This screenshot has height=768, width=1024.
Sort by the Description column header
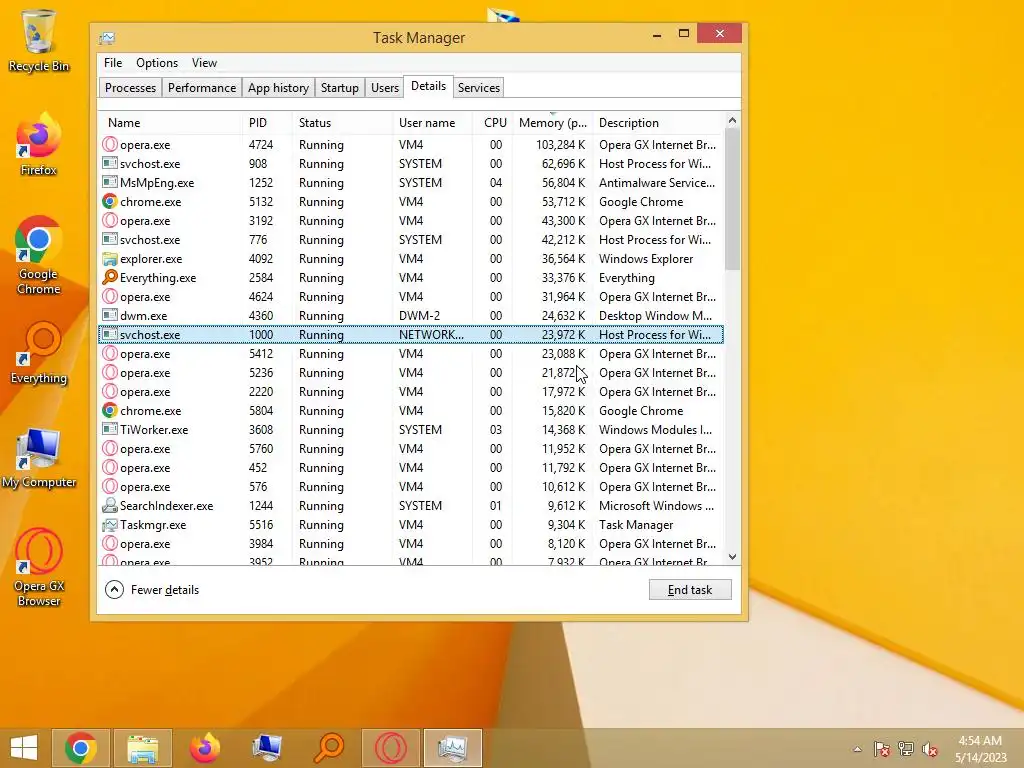[x=658, y=123]
